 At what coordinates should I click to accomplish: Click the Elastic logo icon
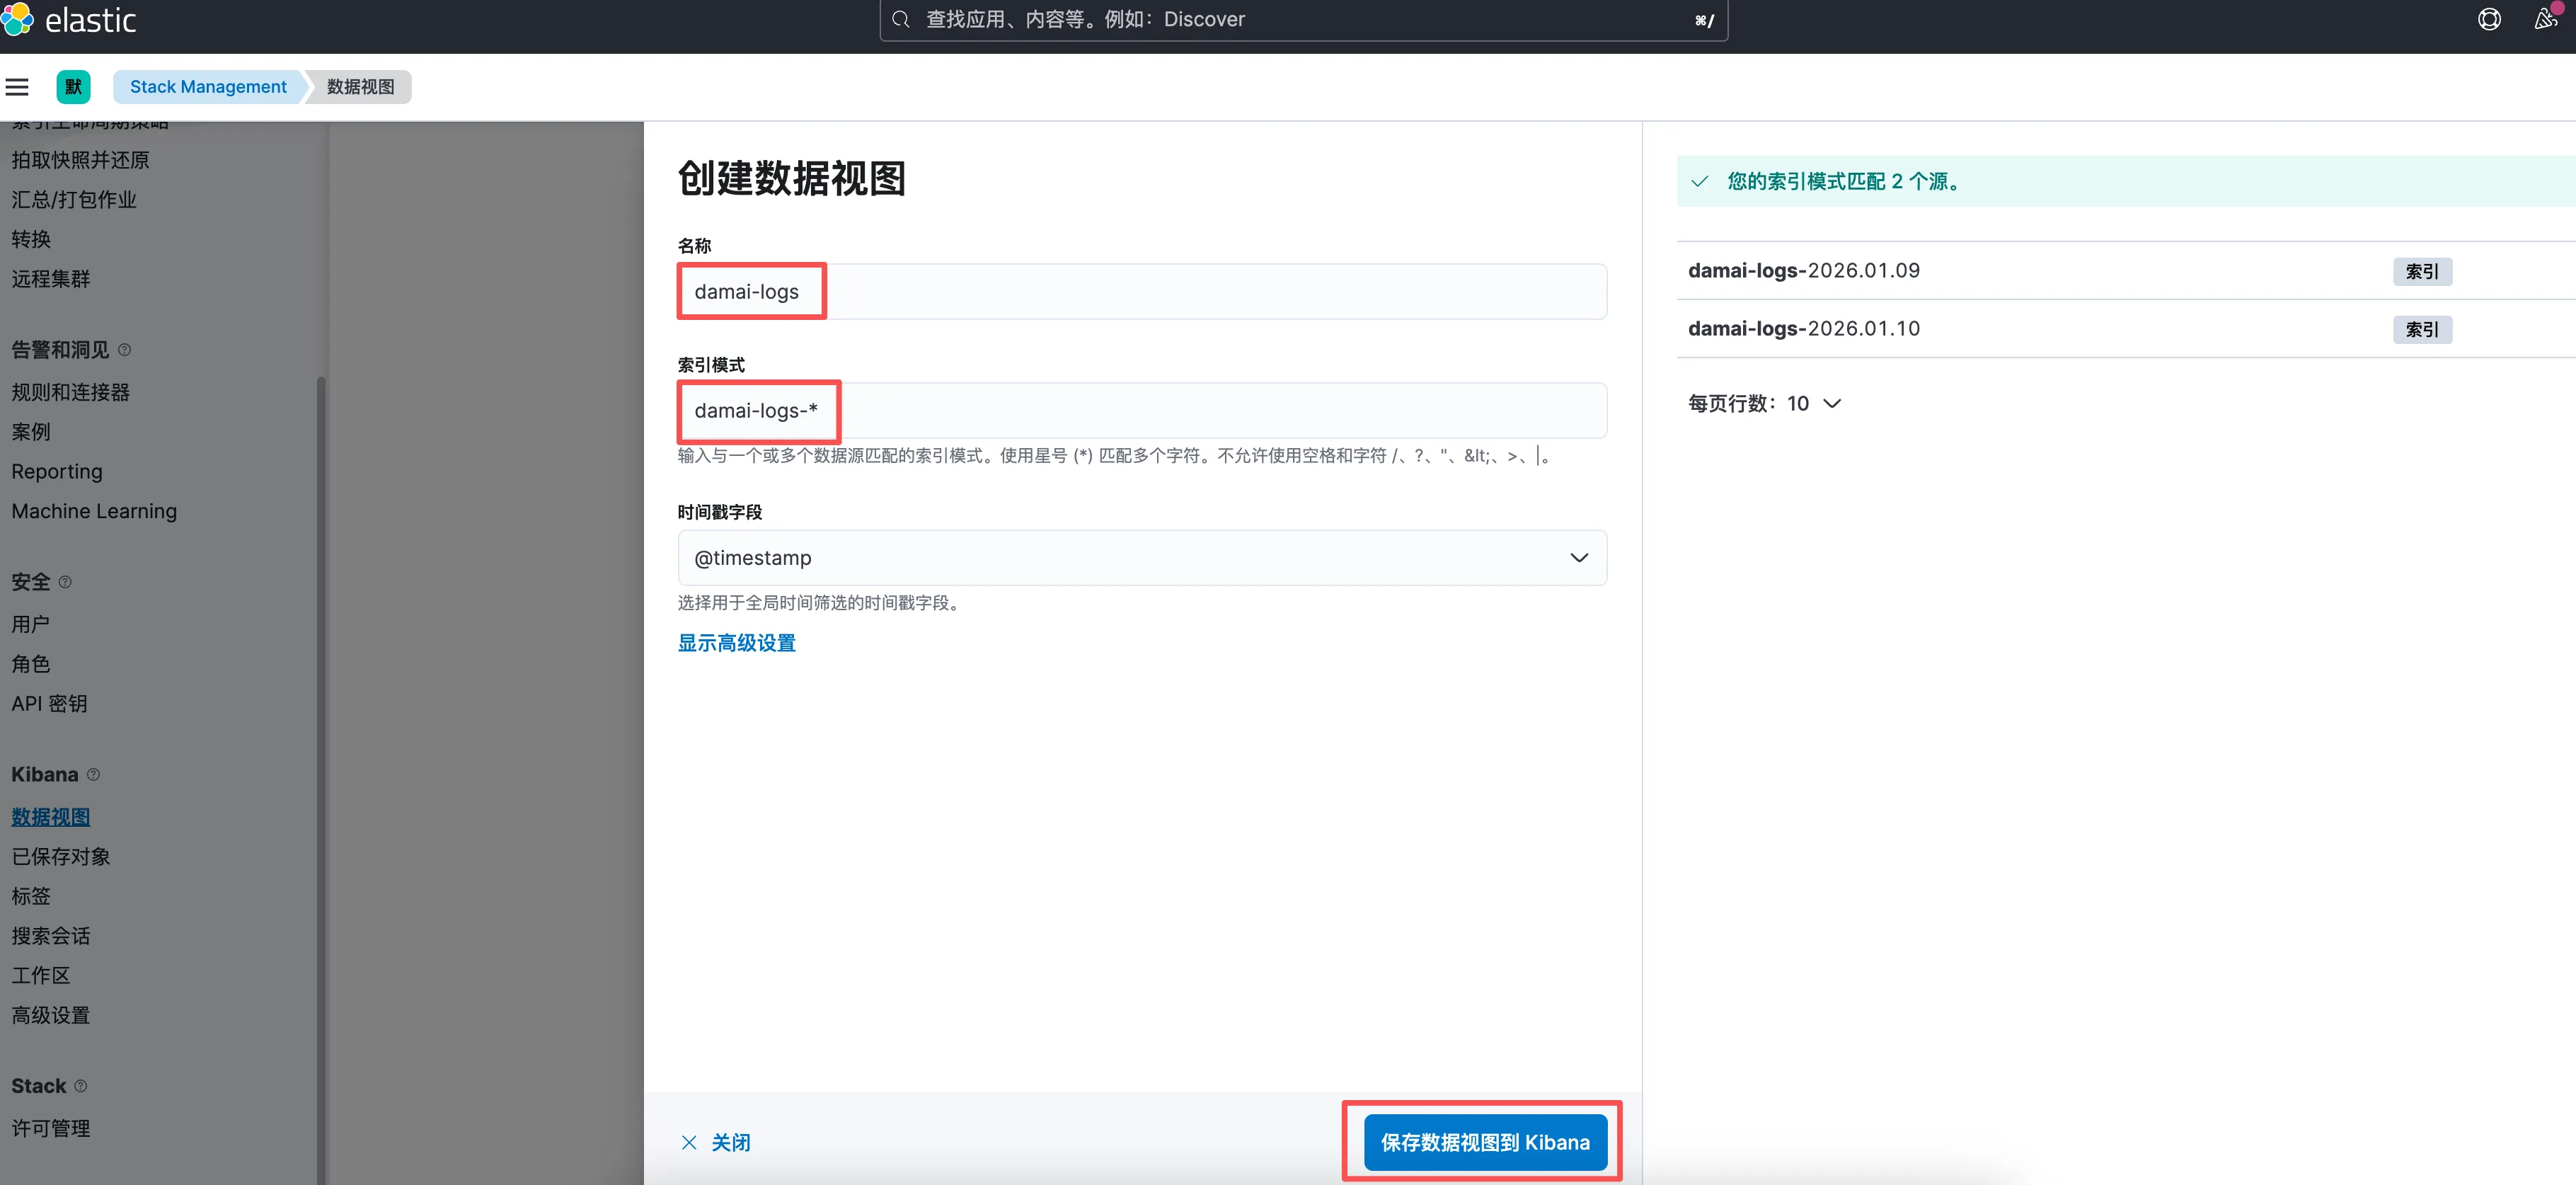pos(17,18)
